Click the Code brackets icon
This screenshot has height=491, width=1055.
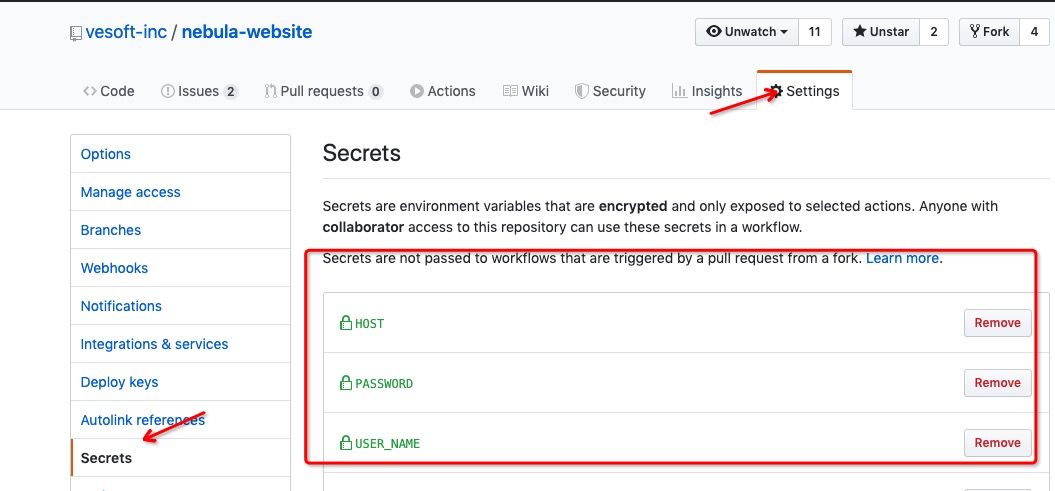[x=89, y=91]
